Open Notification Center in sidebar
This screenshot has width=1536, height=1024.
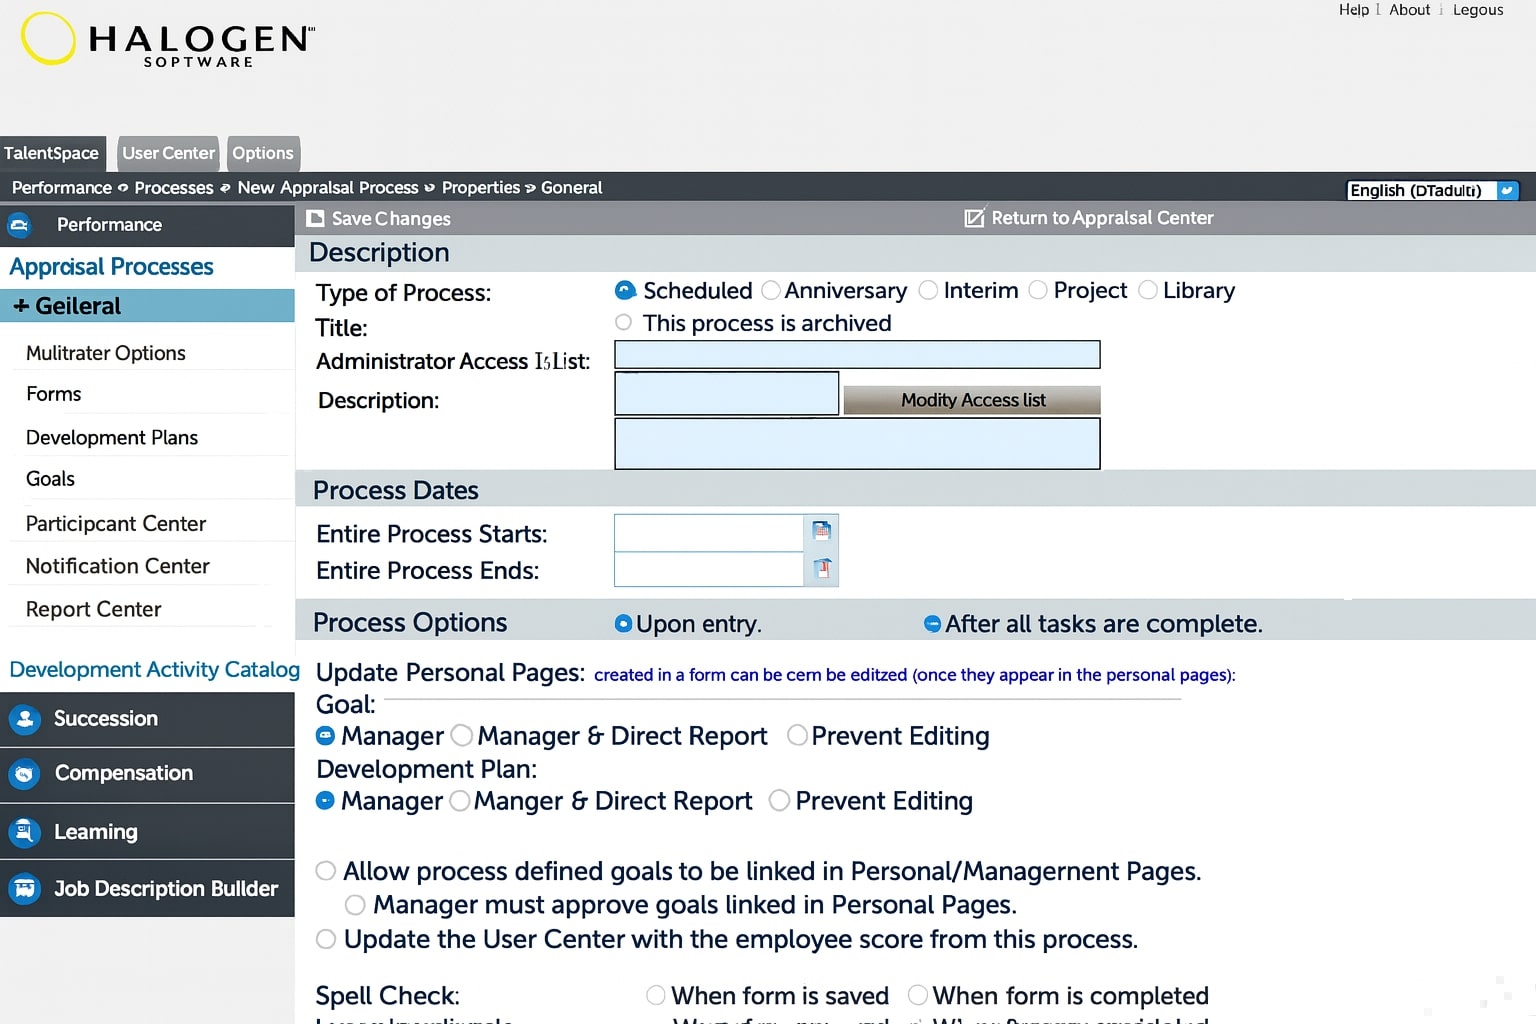(117, 566)
